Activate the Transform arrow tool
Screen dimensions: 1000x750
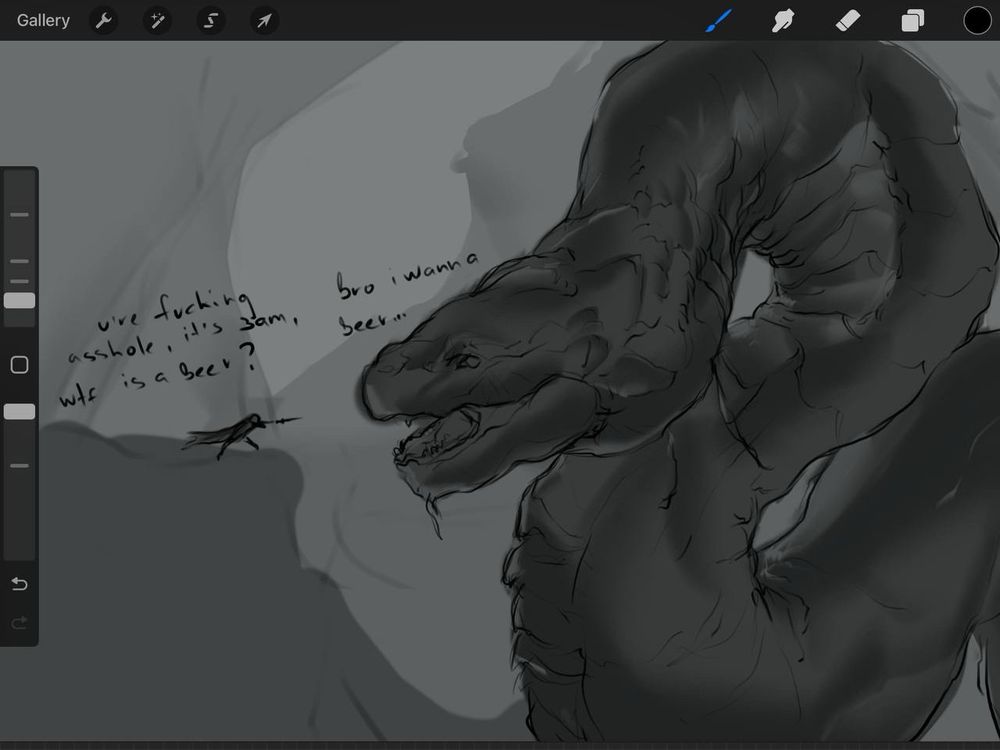point(264,20)
